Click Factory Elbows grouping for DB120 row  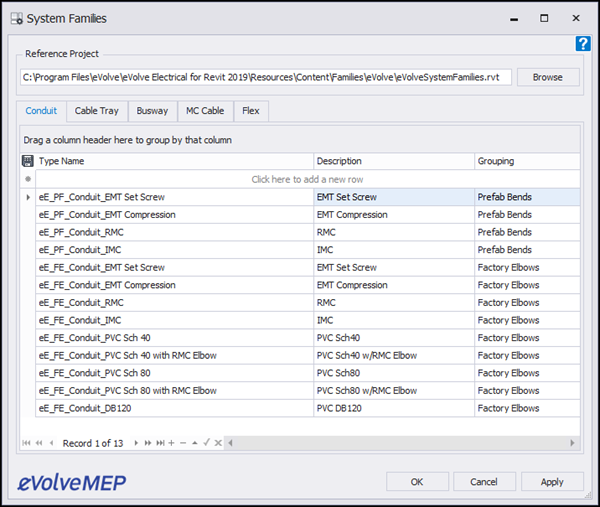point(527,409)
